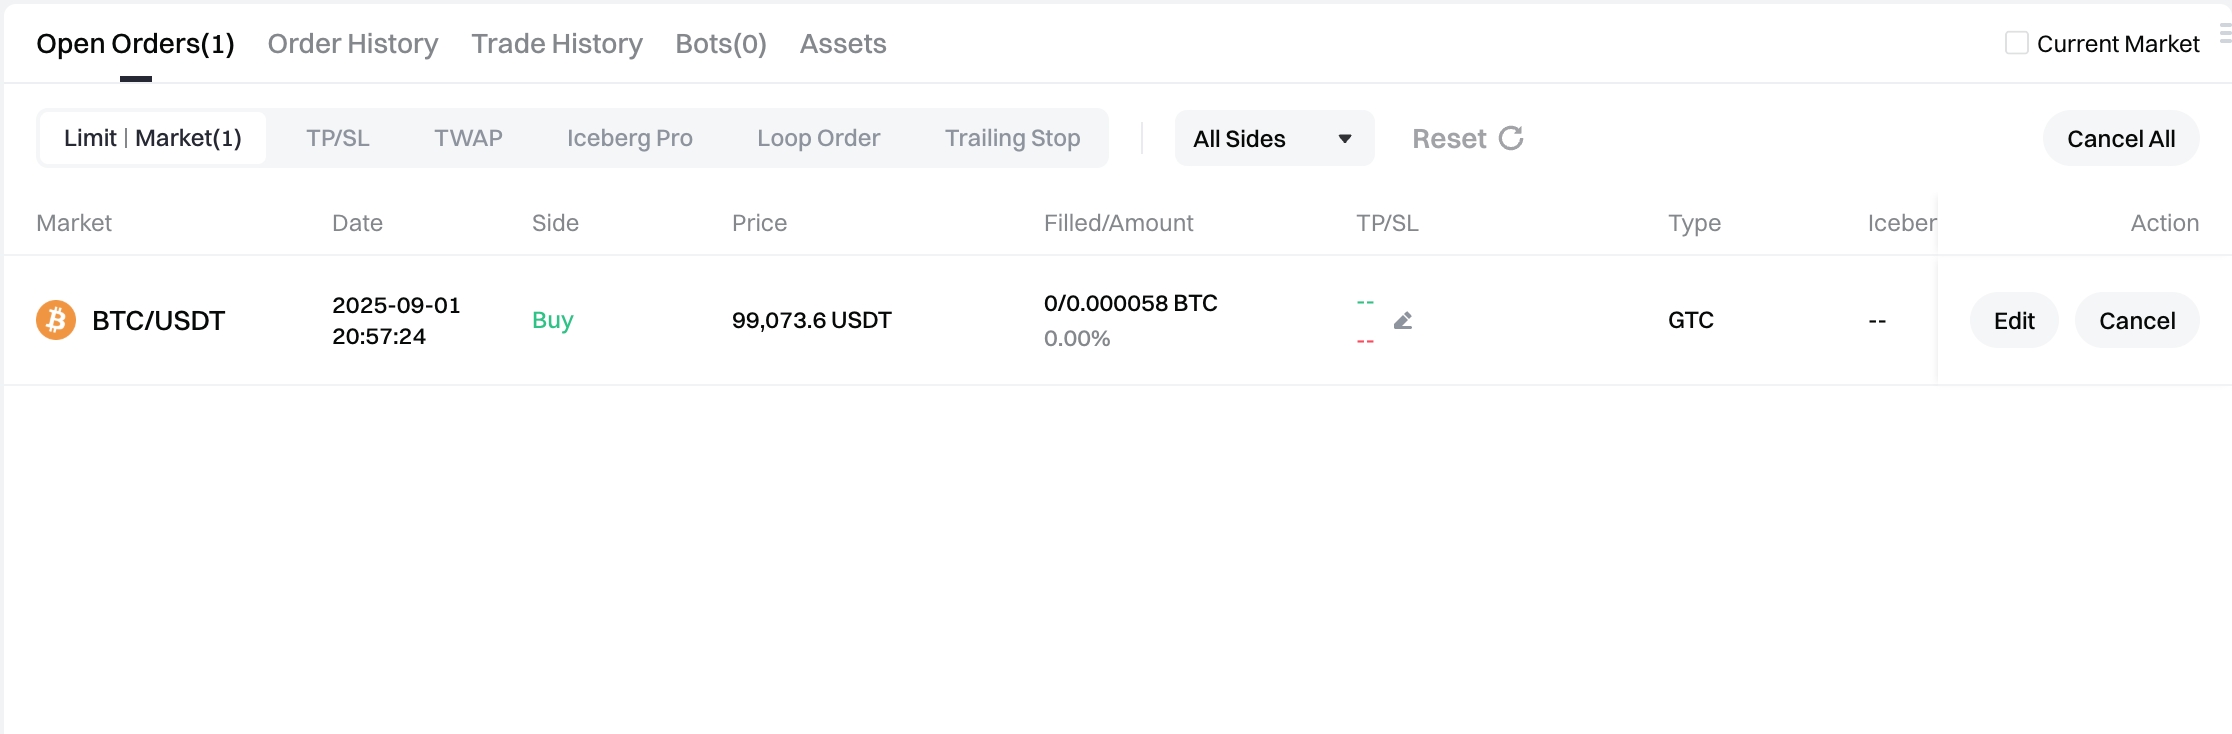The height and width of the screenshot is (734, 2232).
Task: Edit the BTC/USDT buy order
Action: point(2014,321)
